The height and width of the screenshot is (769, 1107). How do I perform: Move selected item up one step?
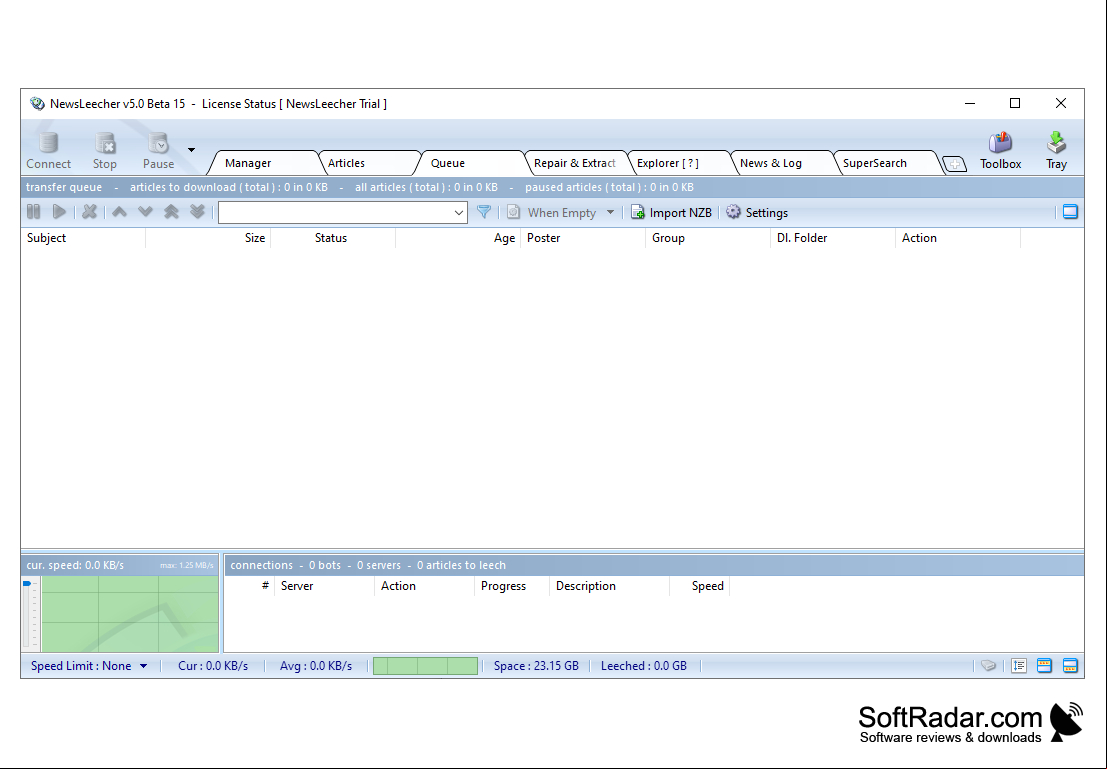(x=119, y=212)
